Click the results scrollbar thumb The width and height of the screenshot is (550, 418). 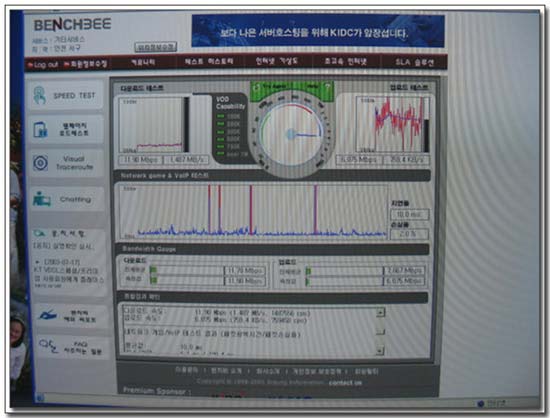pos(381,331)
